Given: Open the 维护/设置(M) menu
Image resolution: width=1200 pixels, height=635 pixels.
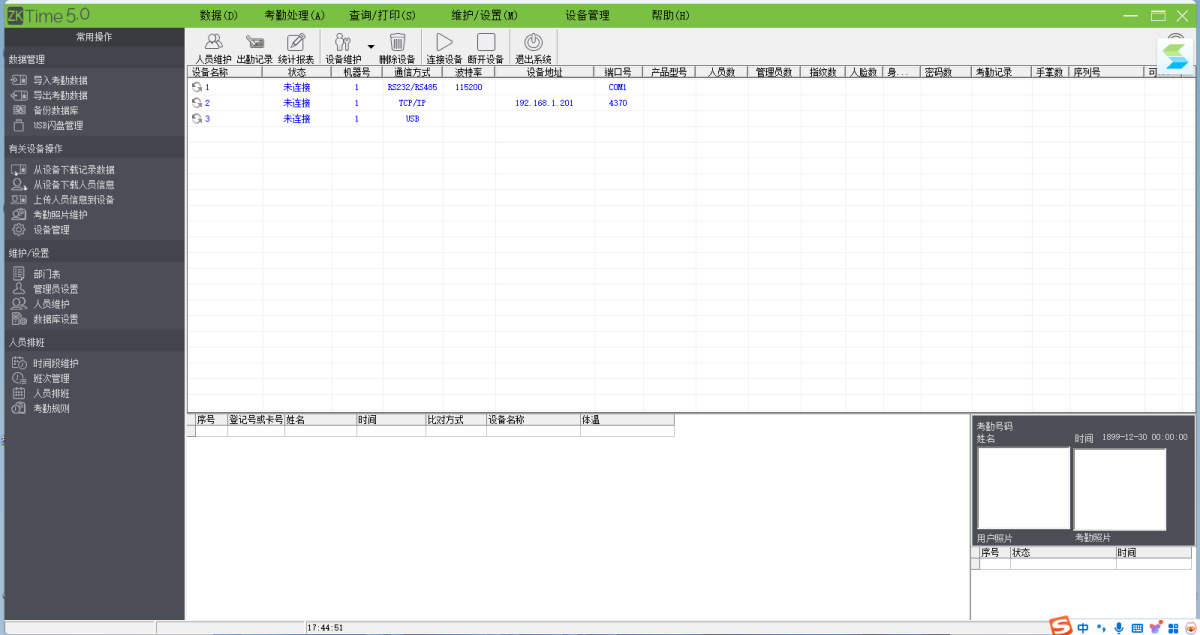Looking at the screenshot, I should (x=484, y=15).
